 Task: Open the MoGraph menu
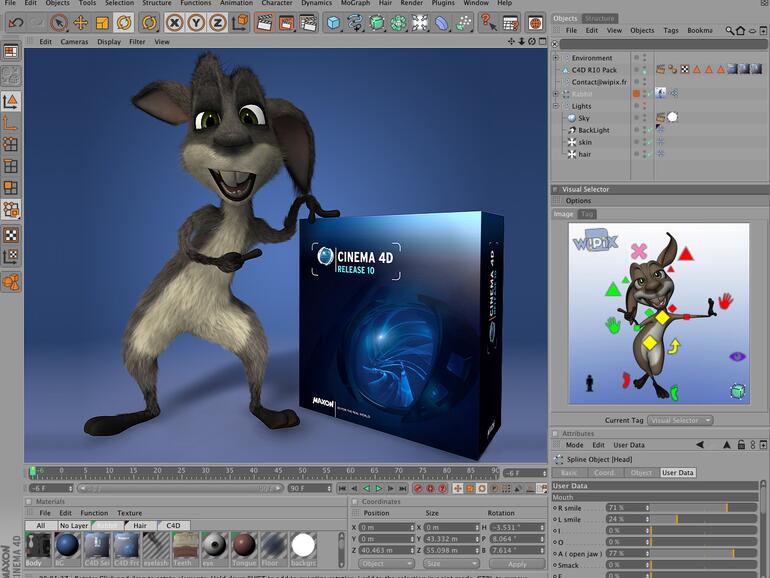tap(355, 4)
